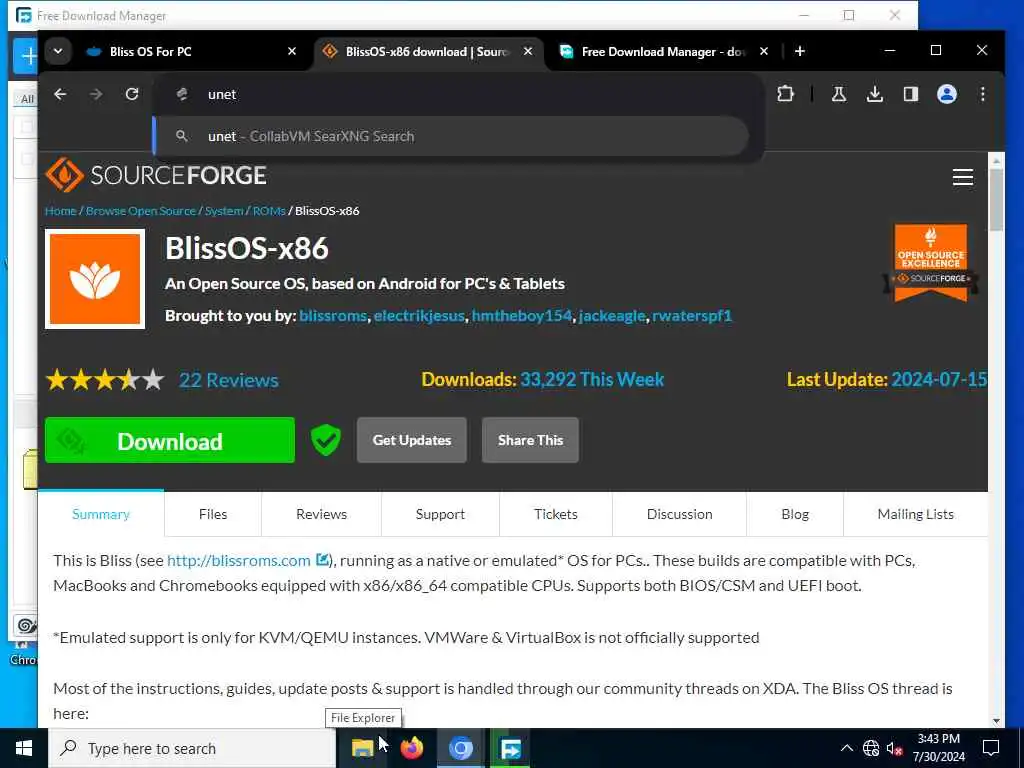Click the Free Download Manager taskbar icon
This screenshot has width=1024, height=768.
tap(510, 748)
